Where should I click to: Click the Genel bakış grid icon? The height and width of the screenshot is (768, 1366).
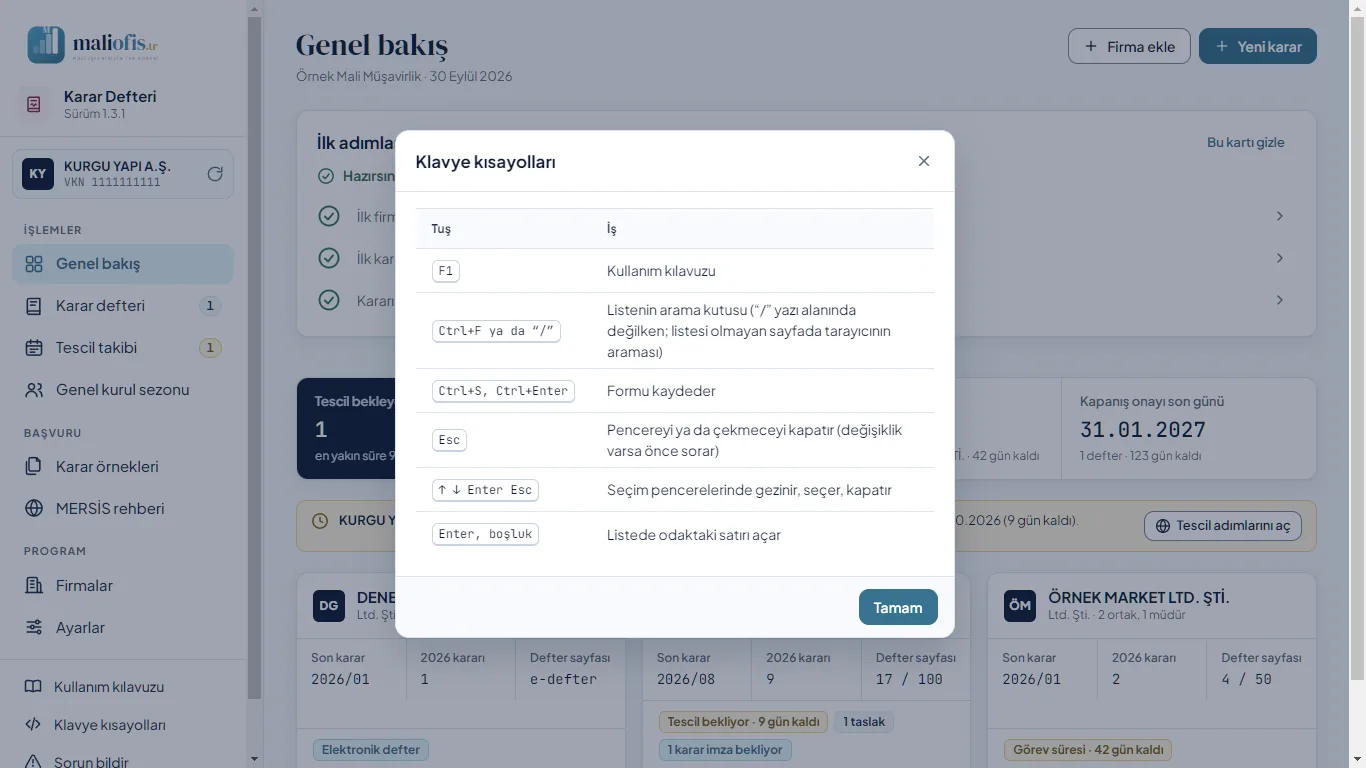tap(34, 264)
